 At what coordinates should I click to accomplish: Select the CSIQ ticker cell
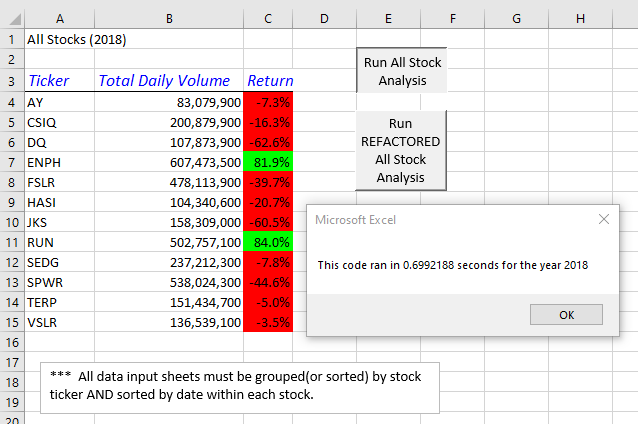(59, 122)
